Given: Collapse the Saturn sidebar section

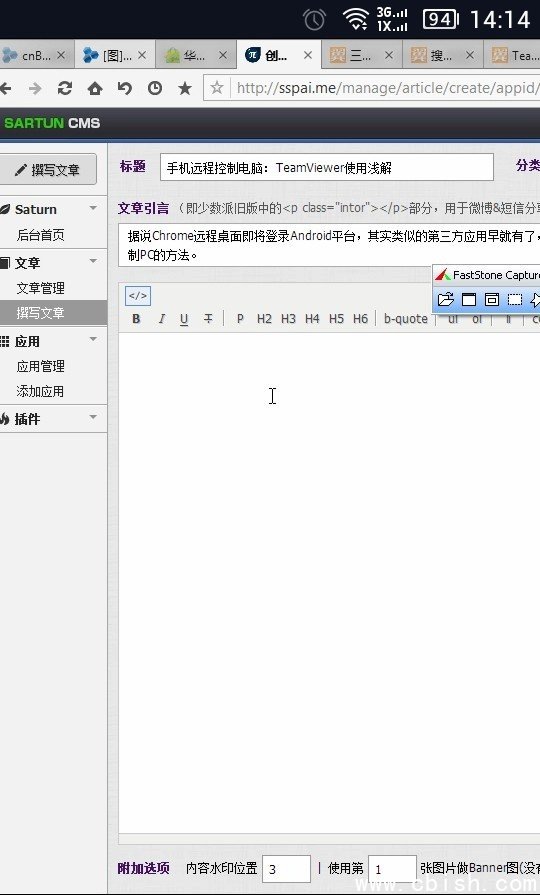Looking at the screenshot, I should click(x=93, y=208).
